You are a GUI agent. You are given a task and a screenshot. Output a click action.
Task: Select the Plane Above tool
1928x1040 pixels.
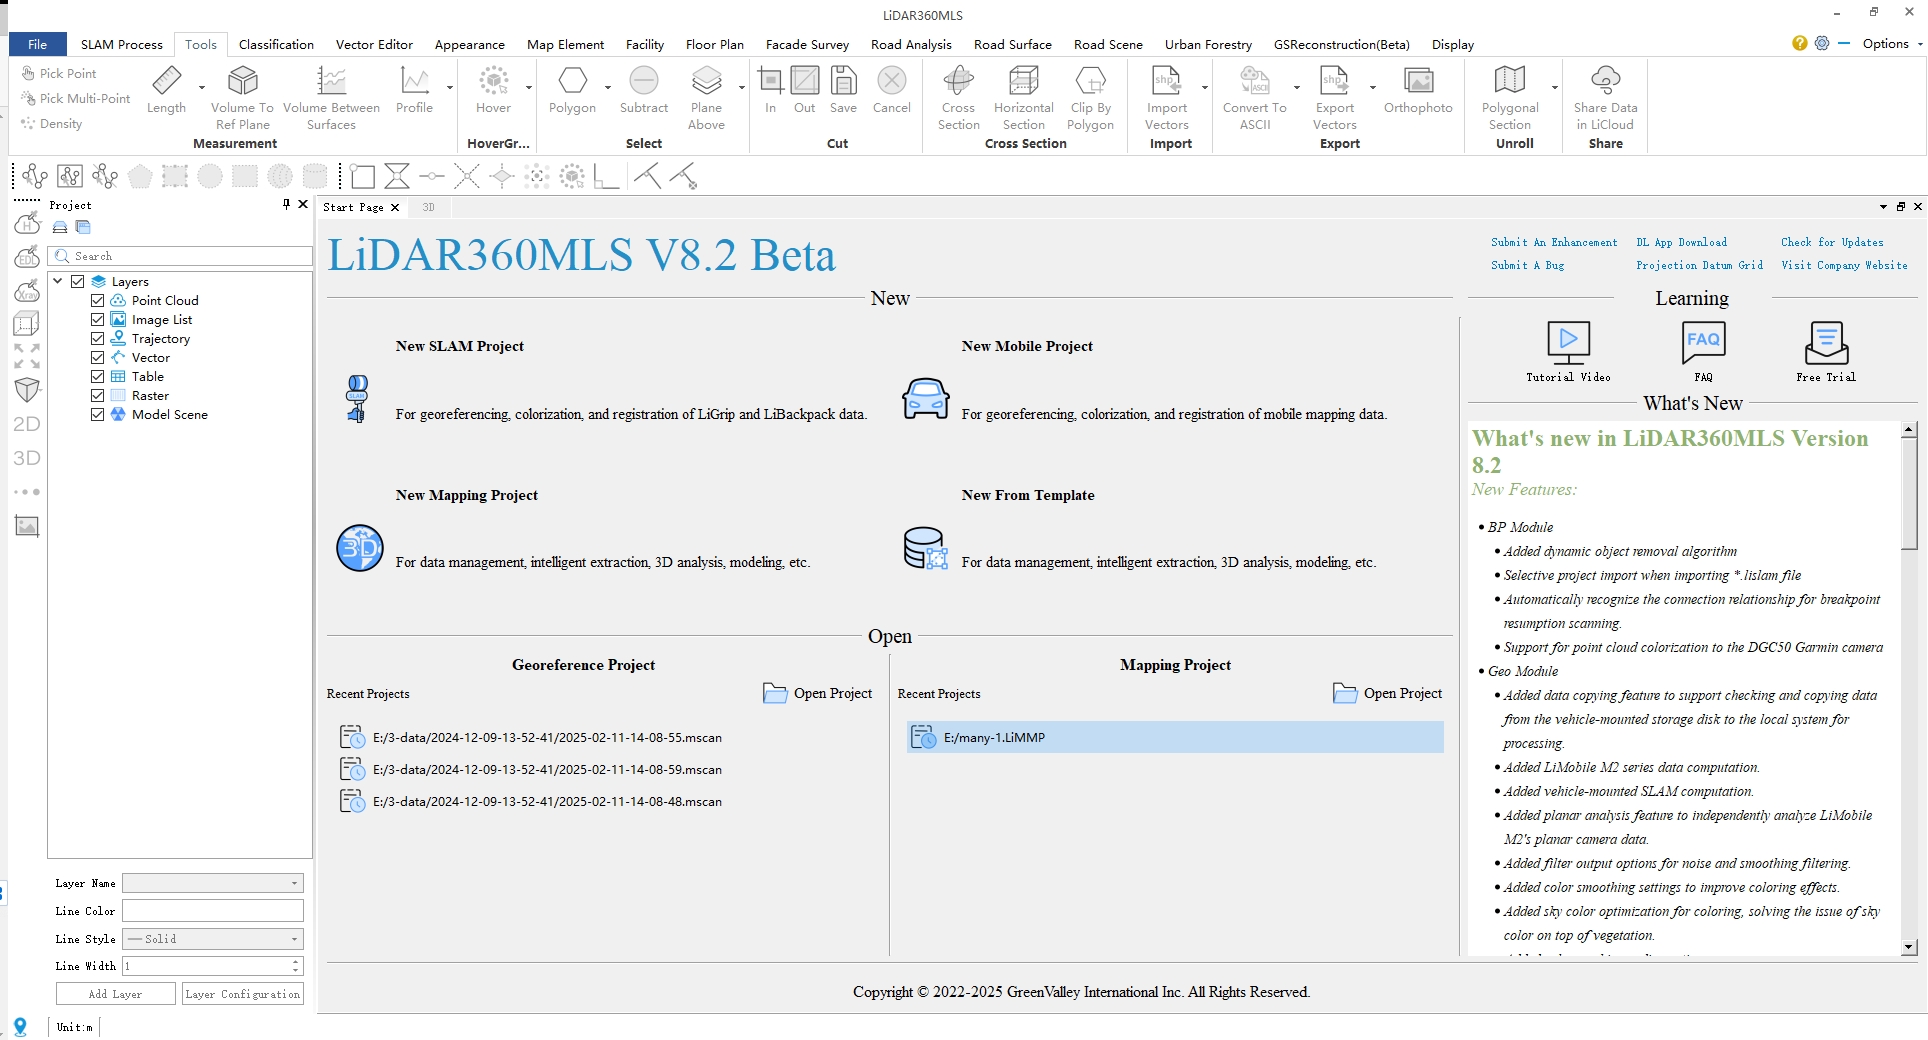pyautogui.click(x=706, y=97)
